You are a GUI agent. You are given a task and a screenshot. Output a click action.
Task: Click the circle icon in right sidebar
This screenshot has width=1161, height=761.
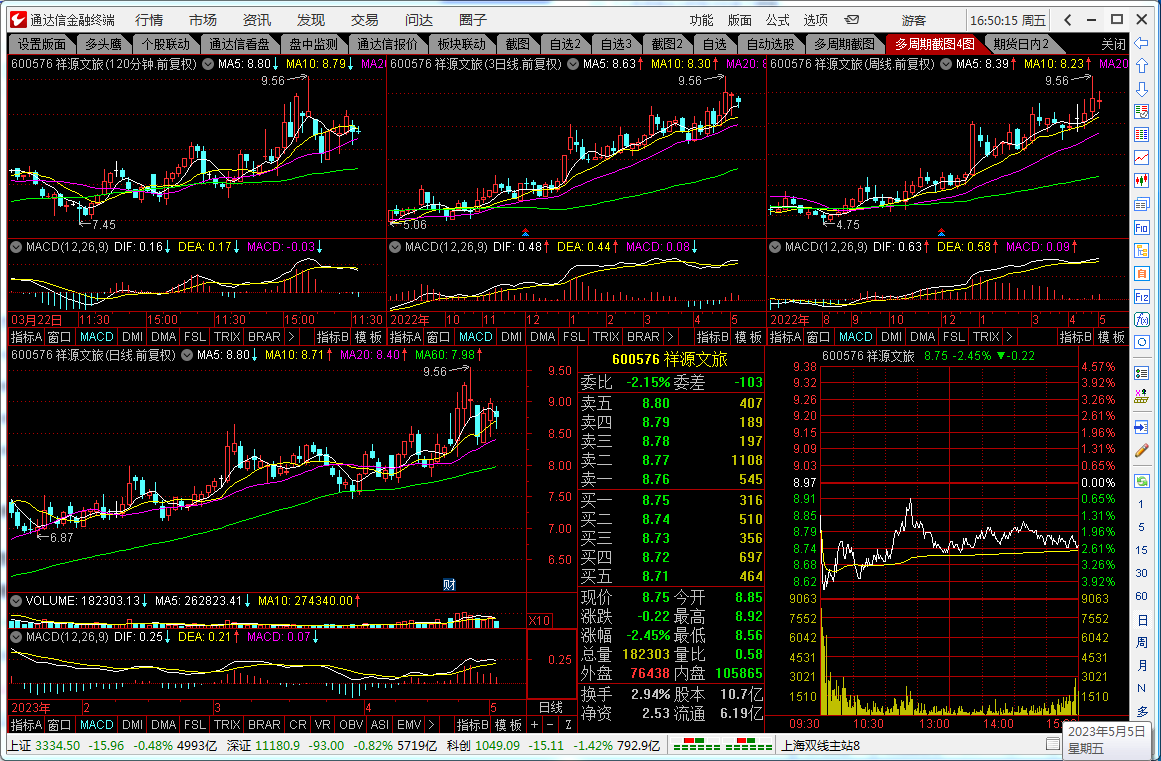click(1142, 343)
